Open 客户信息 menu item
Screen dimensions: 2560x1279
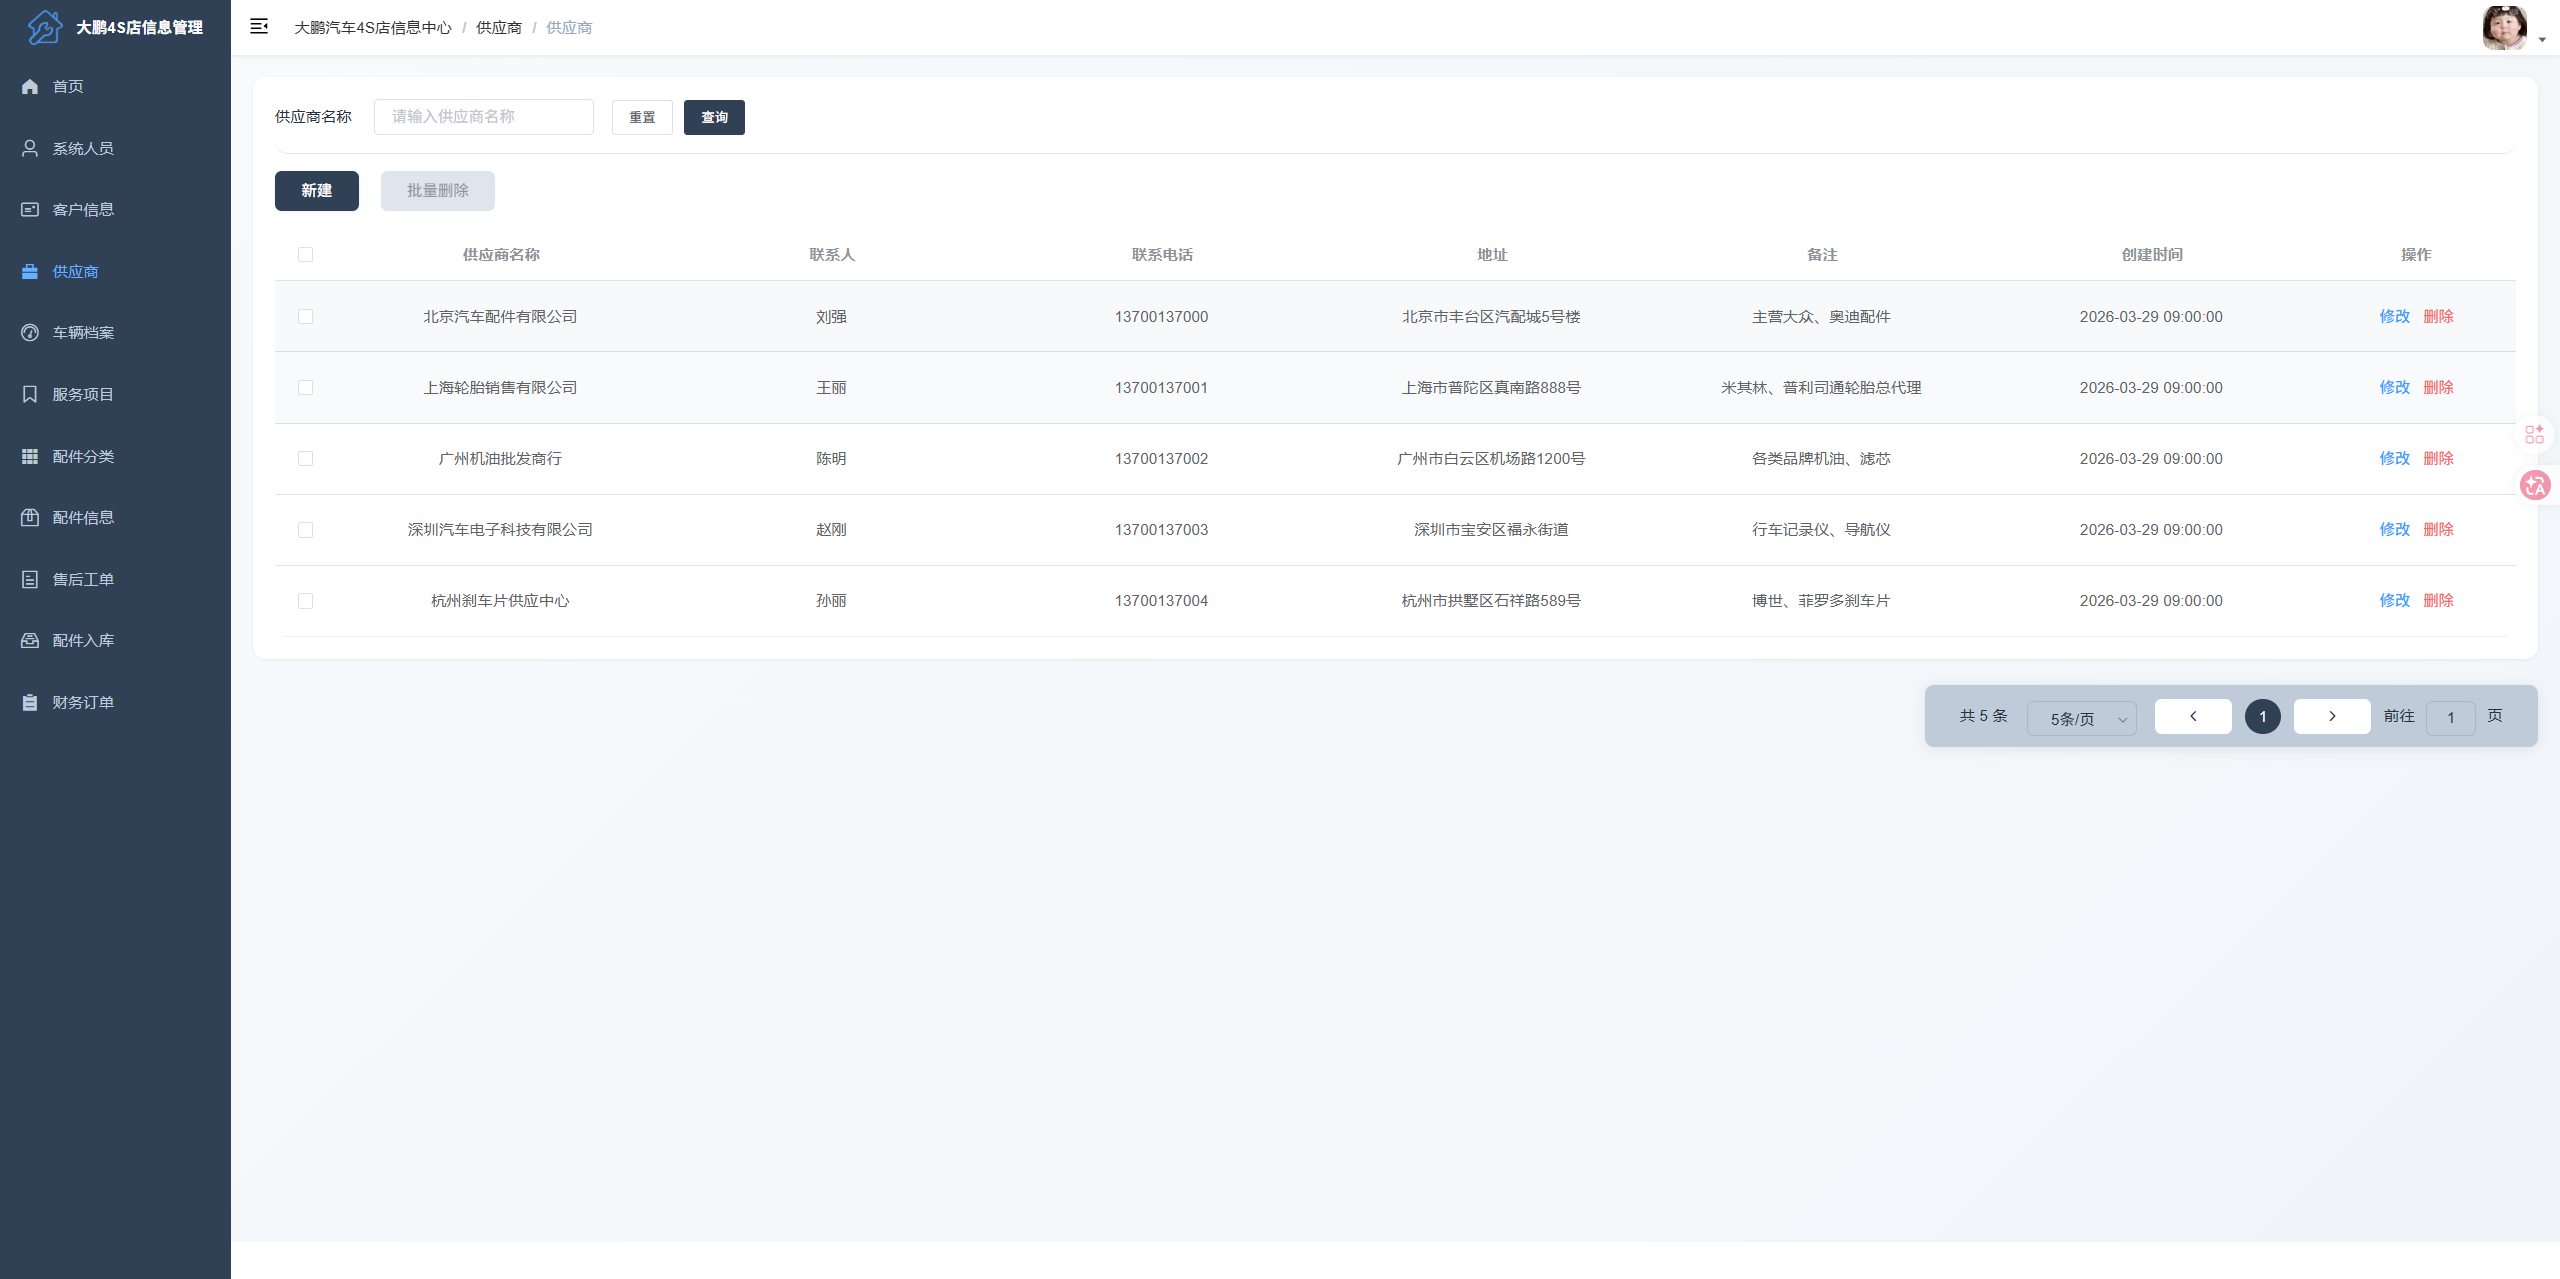(x=115, y=210)
